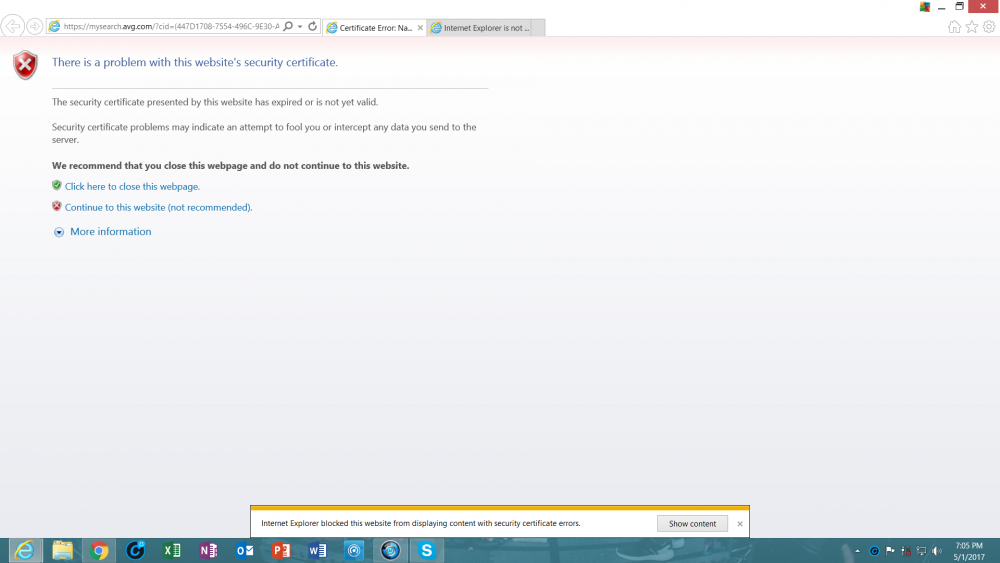Click the battery power tray icon
Image resolution: width=1000 pixels, height=563 pixels.
click(x=906, y=551)
